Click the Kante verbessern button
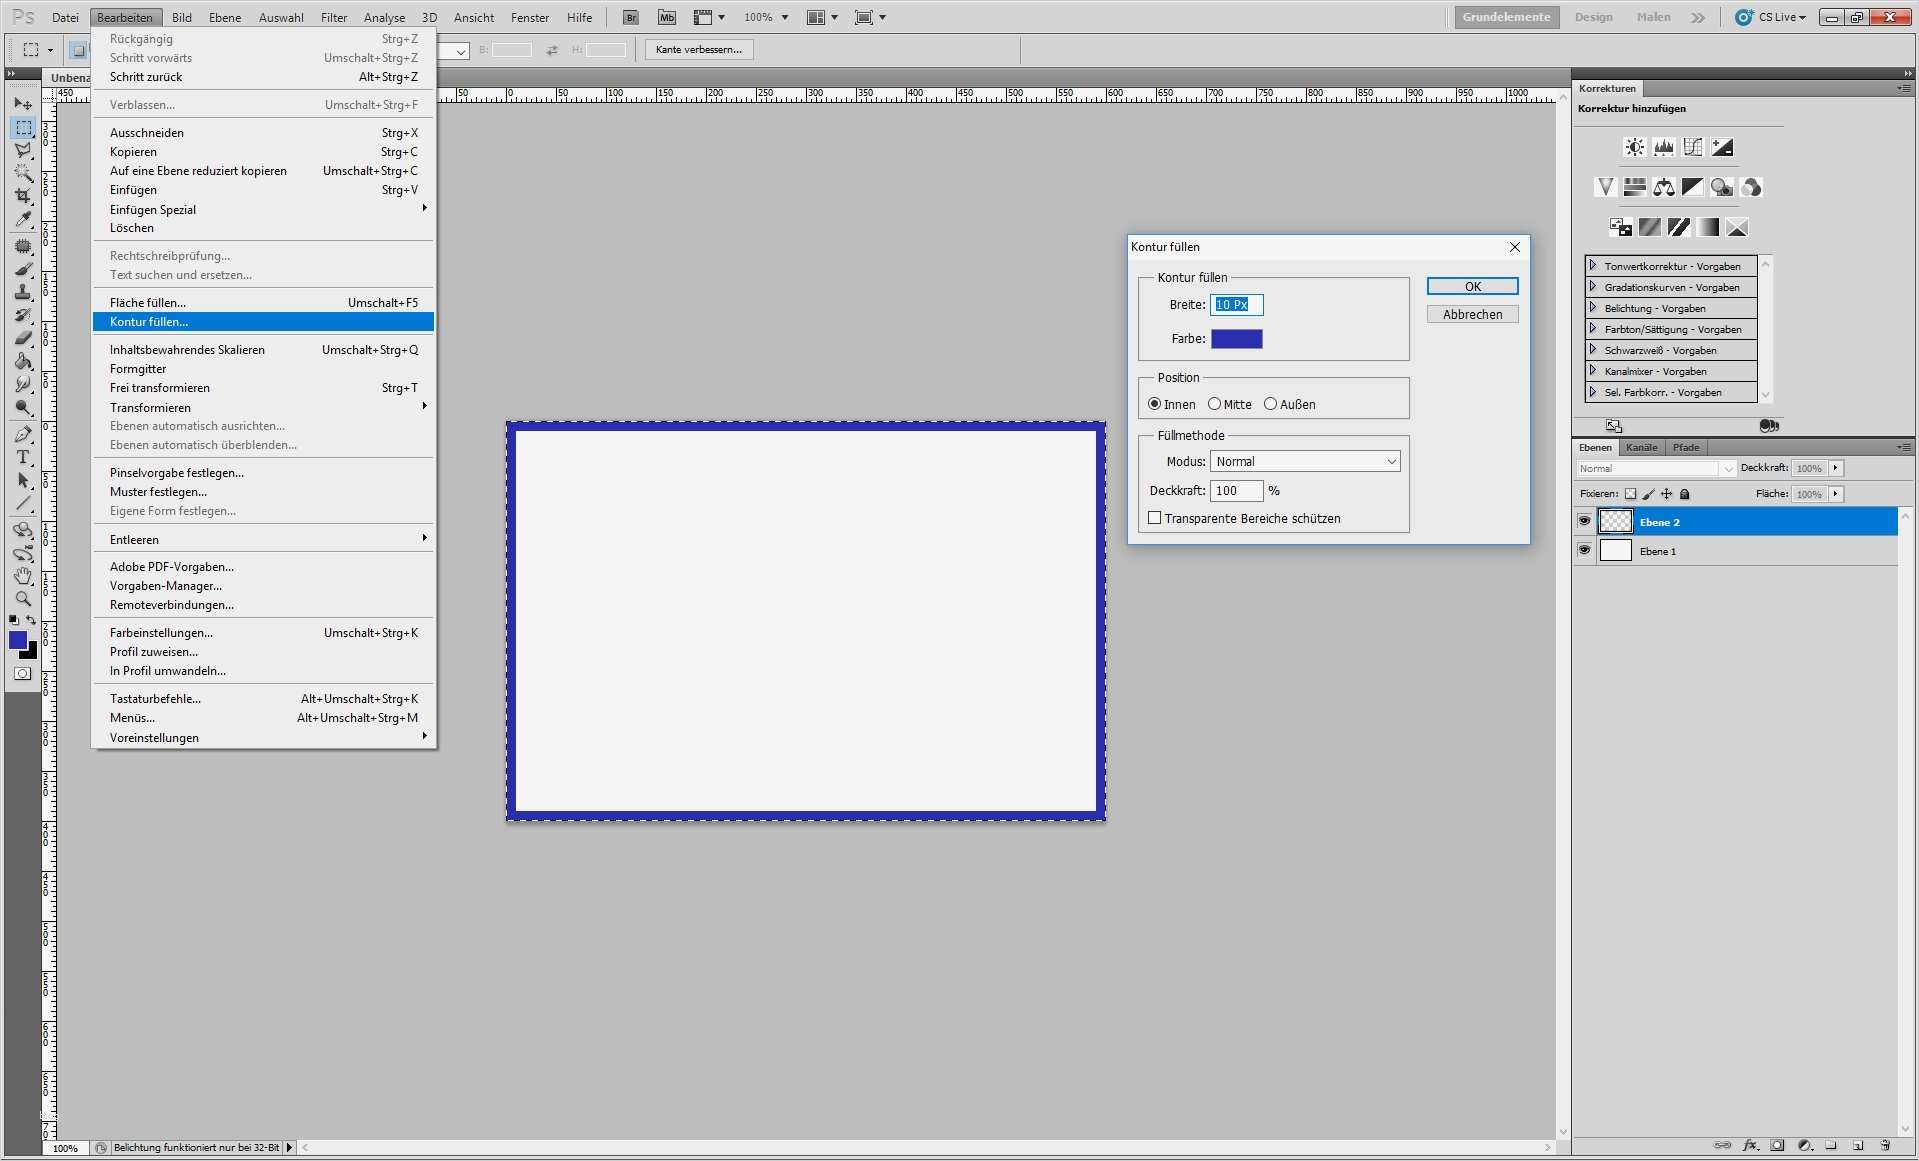This screenshot has width=1919, height=1161. 699,49
